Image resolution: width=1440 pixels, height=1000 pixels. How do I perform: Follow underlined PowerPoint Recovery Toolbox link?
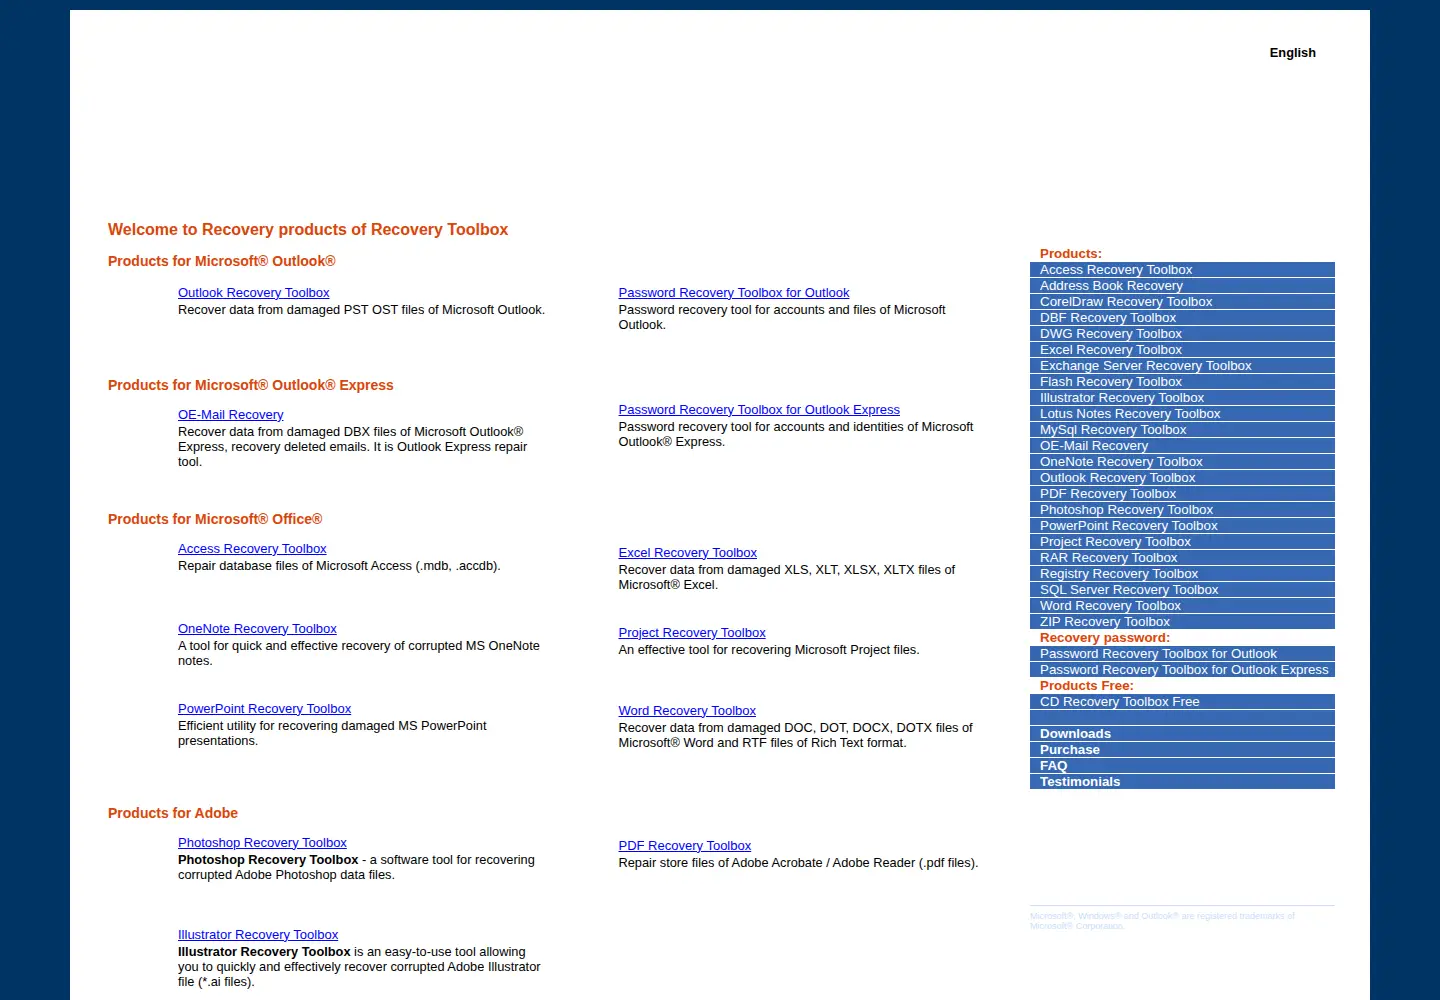click(264, 709)
